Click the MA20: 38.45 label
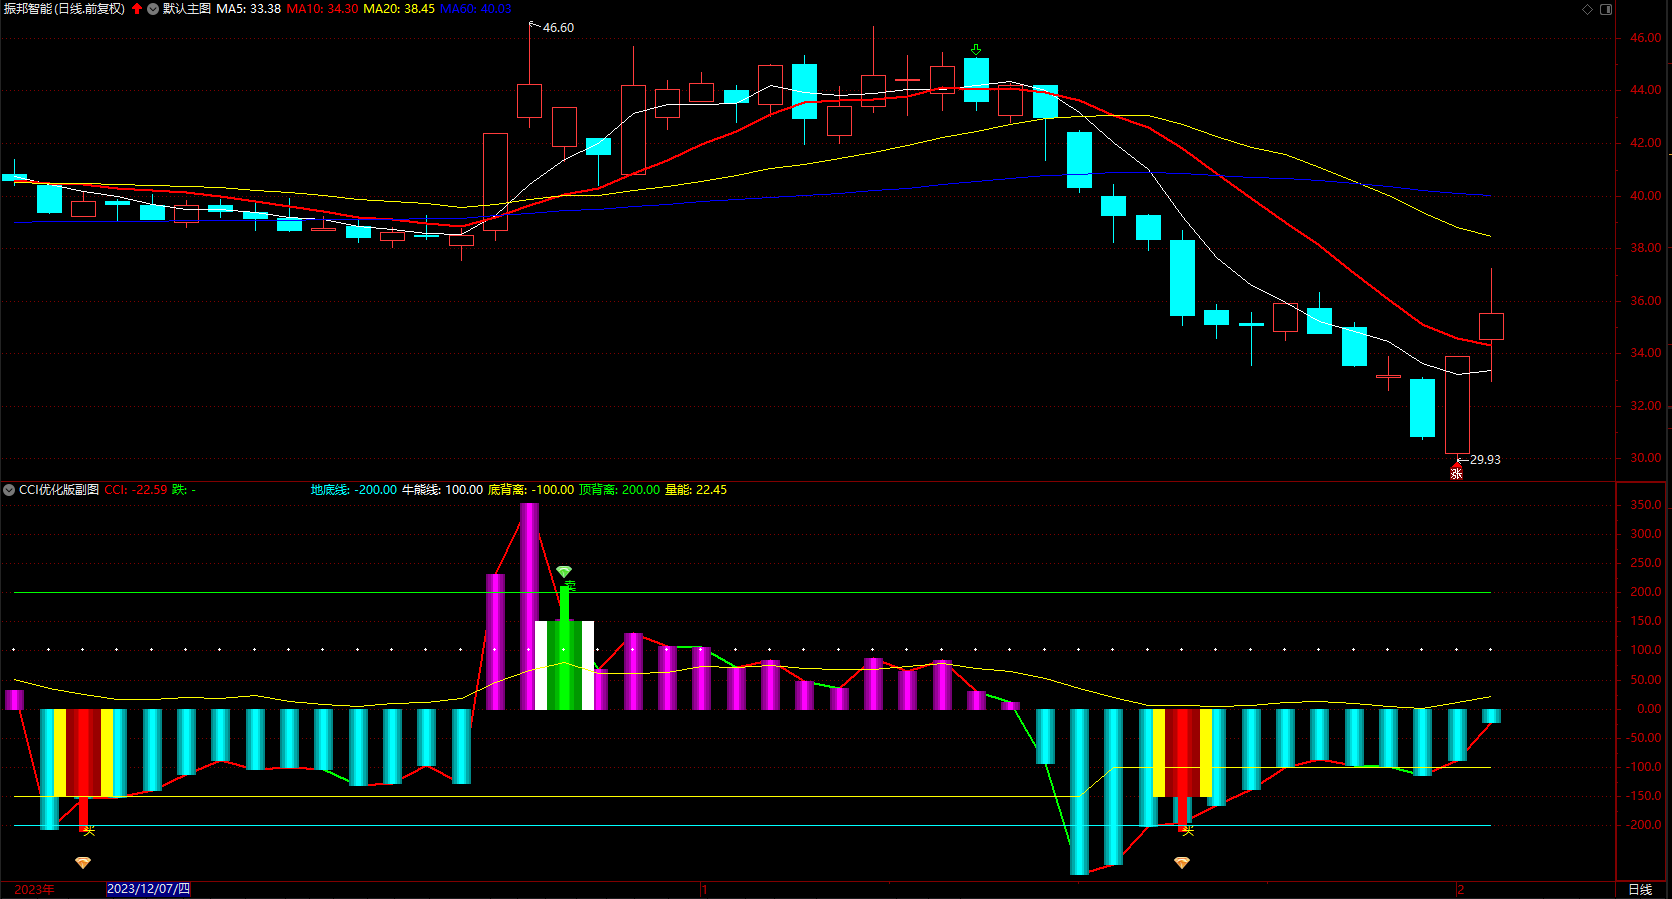The image size is (1672, 899). 398,9
